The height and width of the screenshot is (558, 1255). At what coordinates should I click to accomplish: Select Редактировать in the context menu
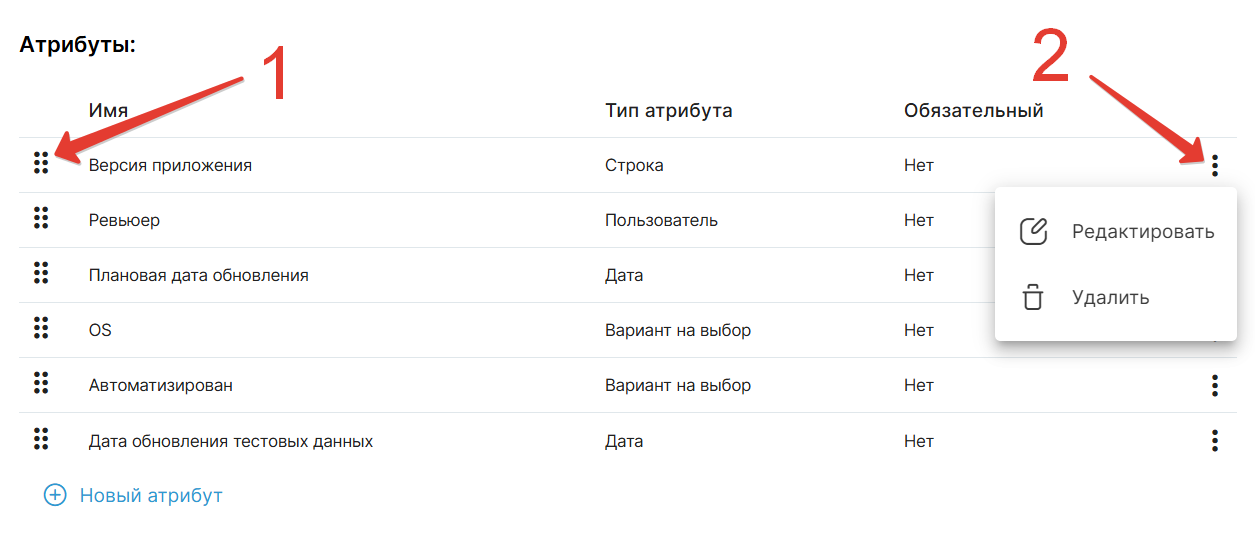point(1142,232)
